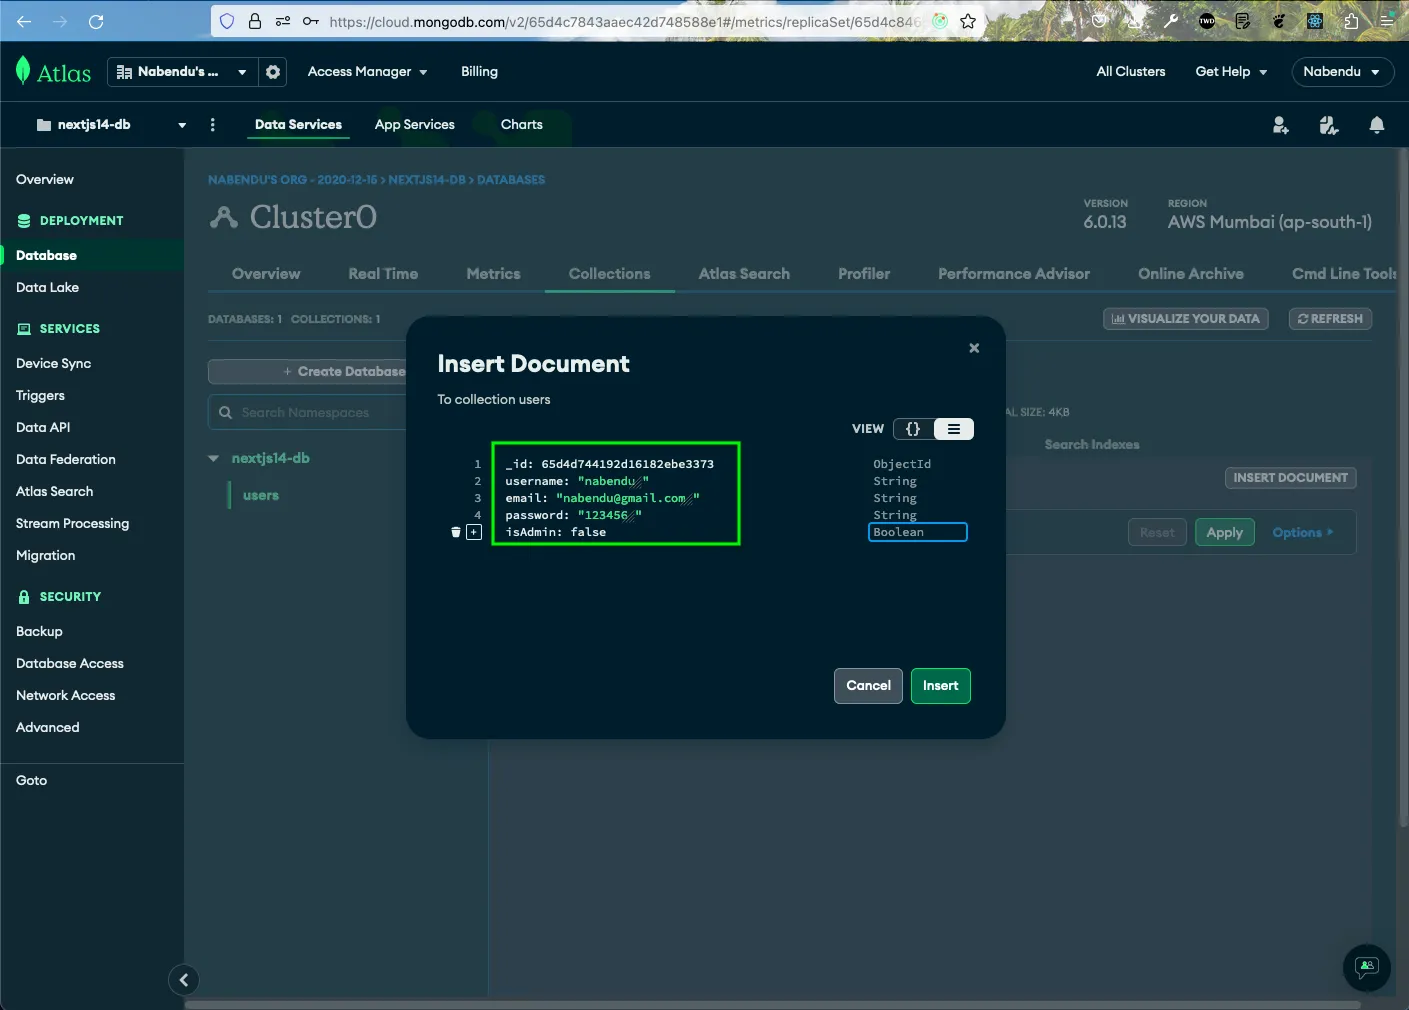1409x1010 pixels.
Task: Open the Atlas Search tab
Action: click(x=744, y=274)
